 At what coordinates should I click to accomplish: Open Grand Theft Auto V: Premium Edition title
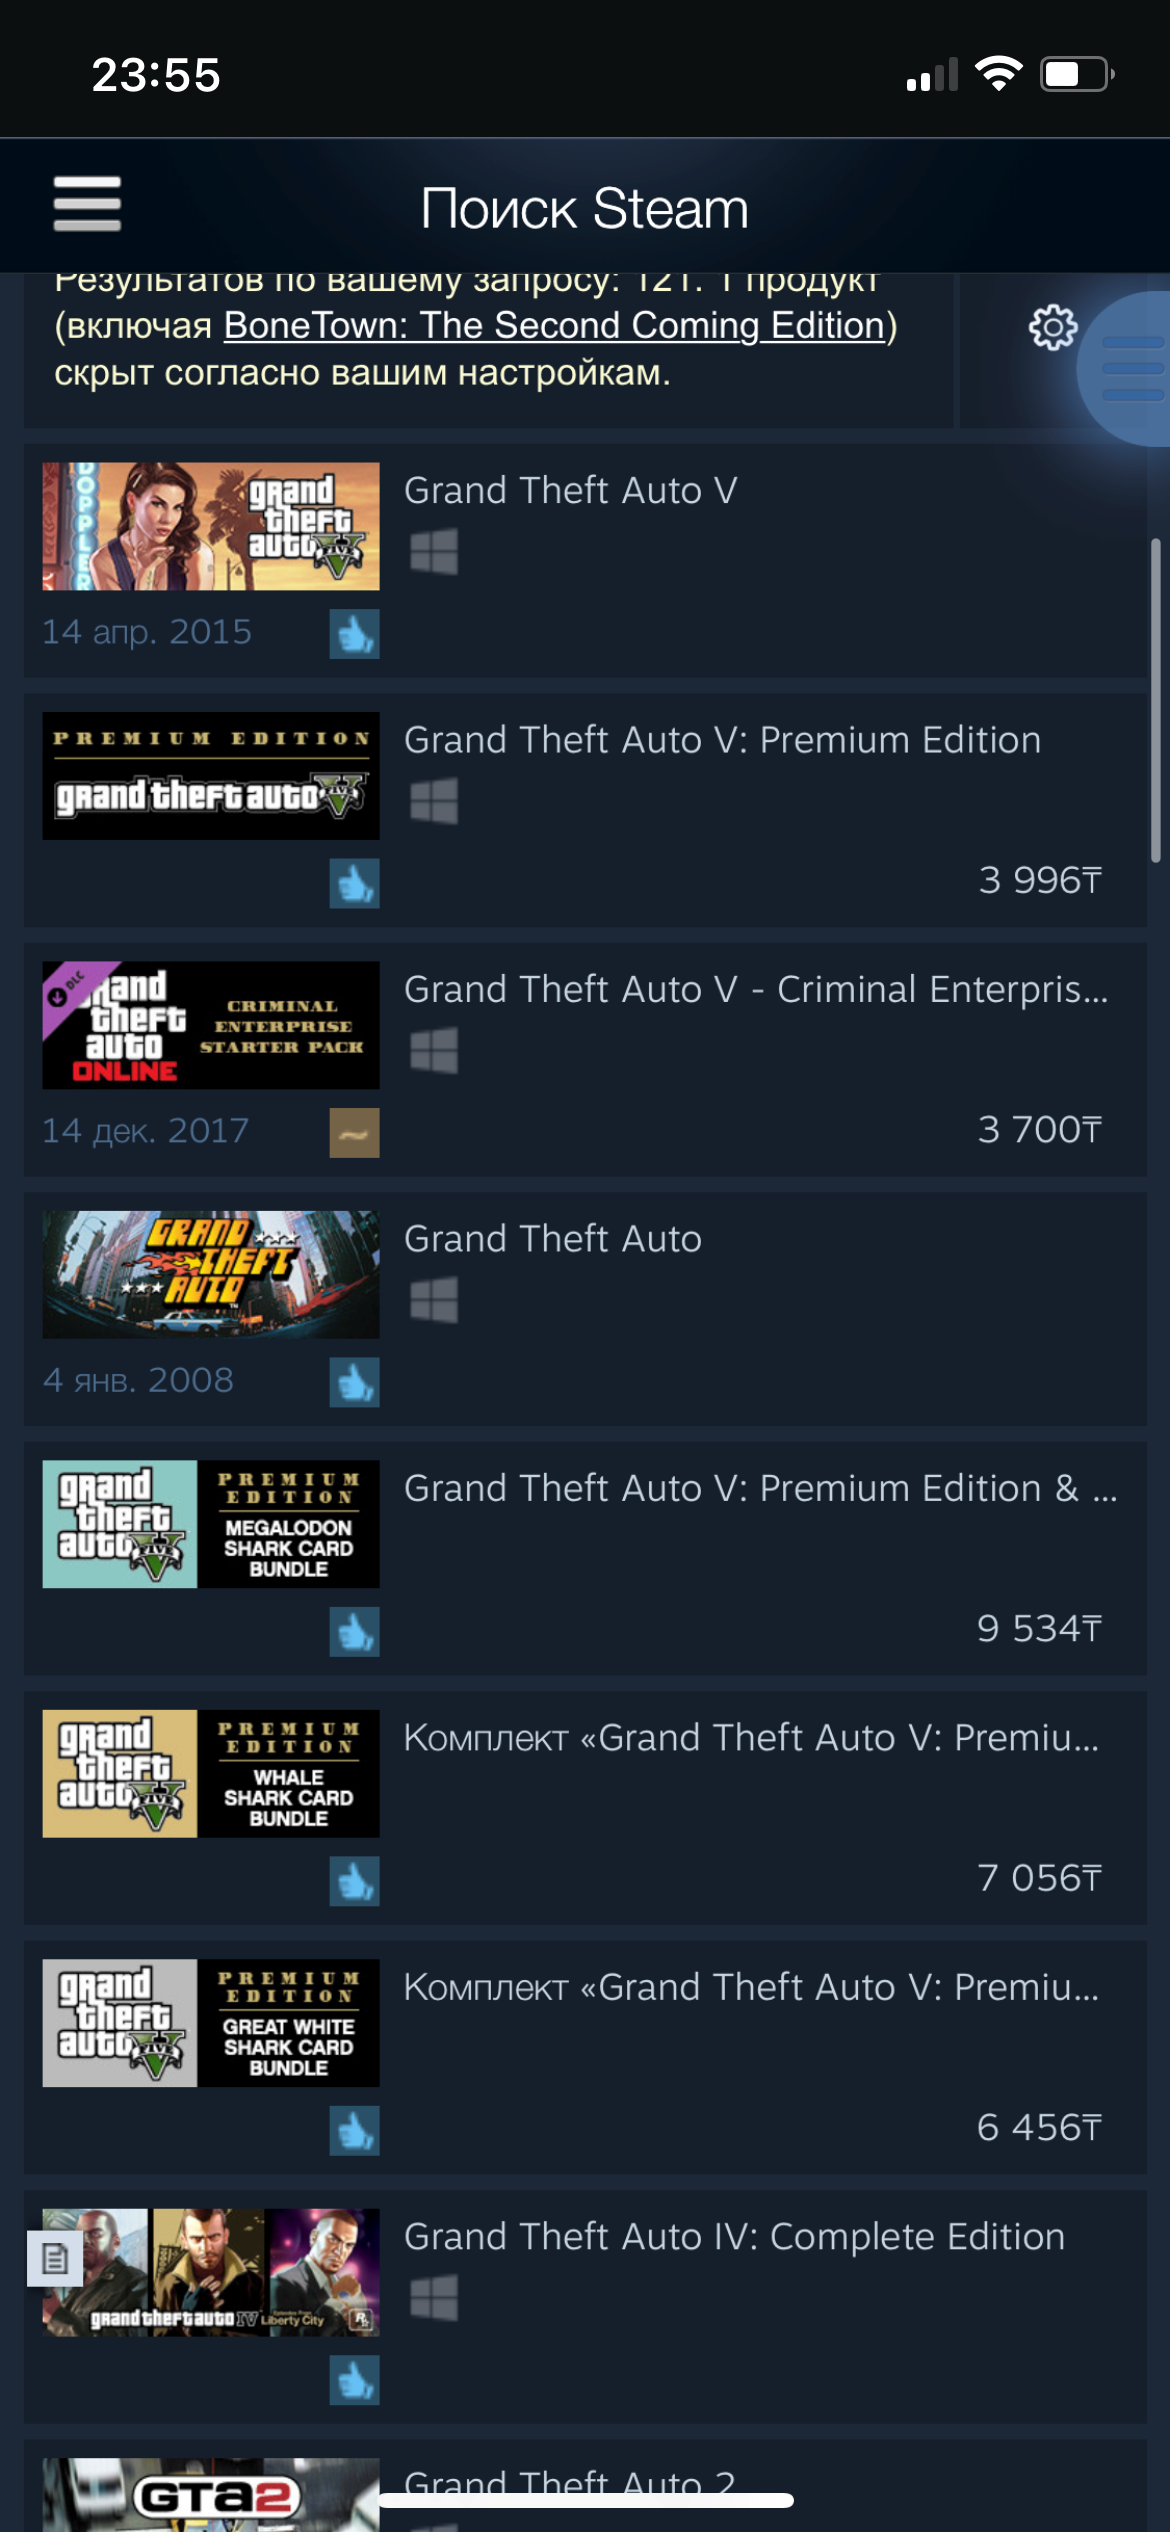pos(722,740)
